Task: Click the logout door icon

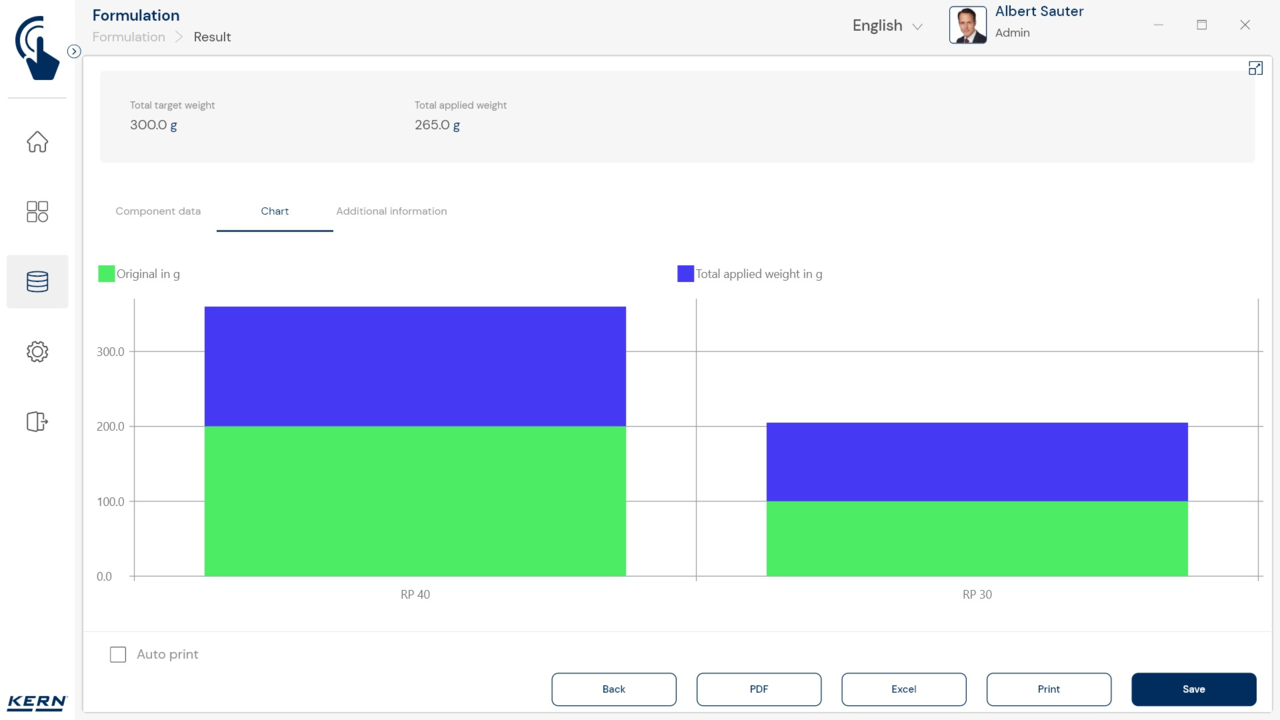Action: pos(37,422)
